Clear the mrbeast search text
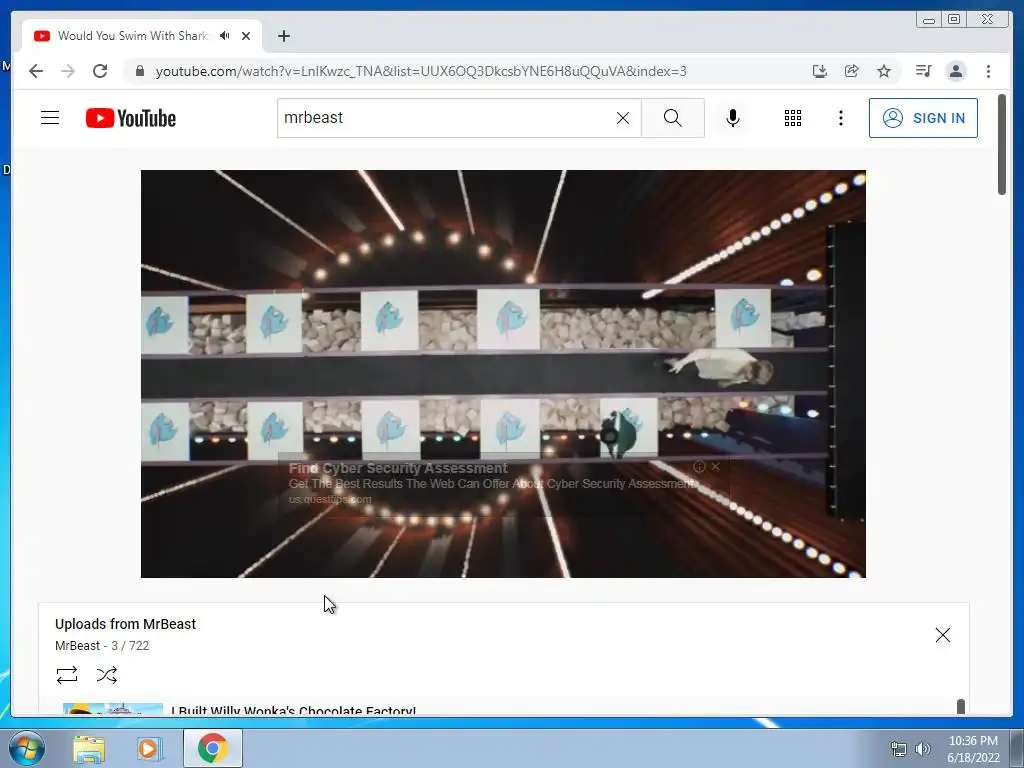1024x768 pixels. tap(623, 118)
